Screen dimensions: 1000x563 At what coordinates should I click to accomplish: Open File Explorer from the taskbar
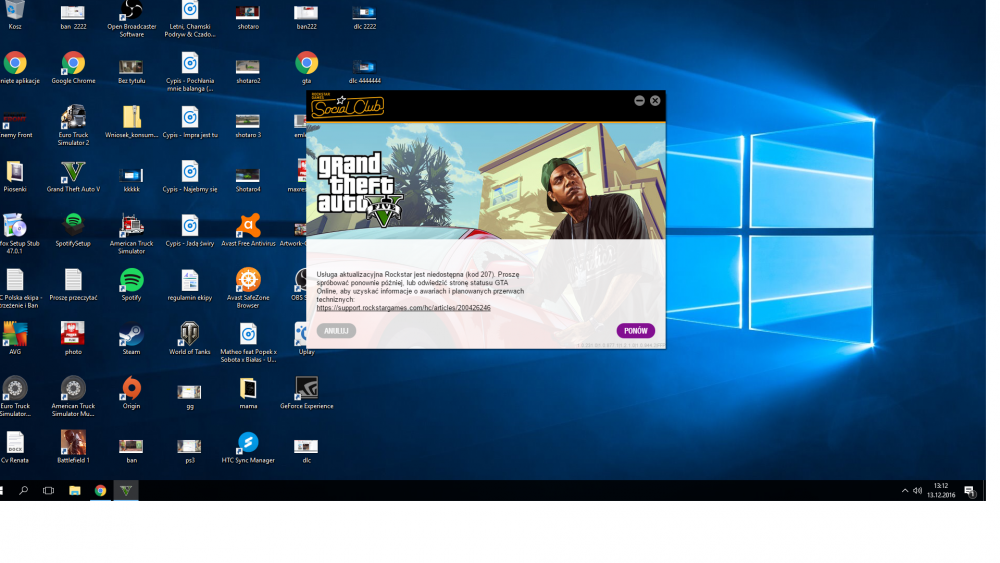pos(75,490)
